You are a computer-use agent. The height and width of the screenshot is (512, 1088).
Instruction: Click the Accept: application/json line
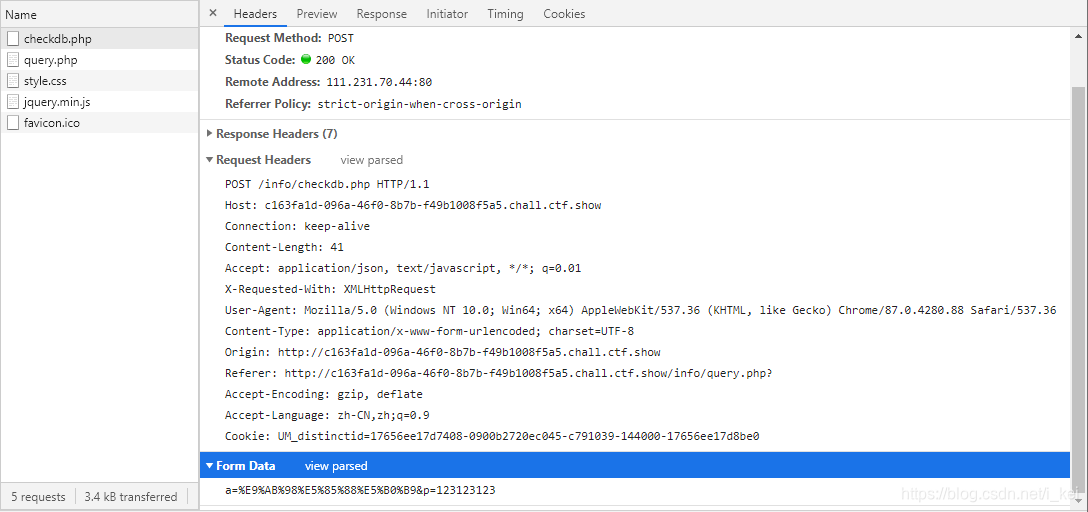[403, 268]
